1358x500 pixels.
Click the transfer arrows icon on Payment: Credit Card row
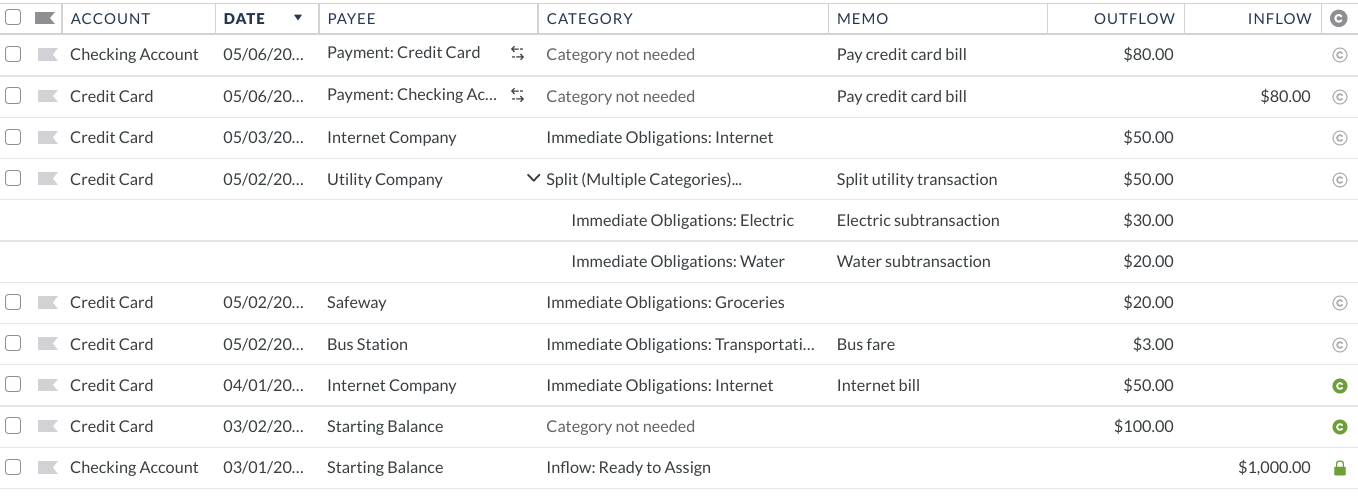517,53
